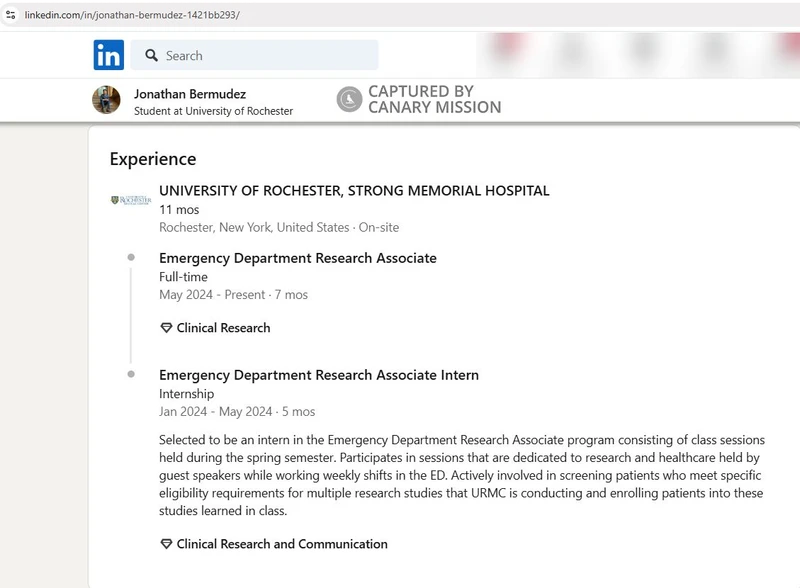Open site info icon in address bar
Screen dimensions: 800x588
10,15
